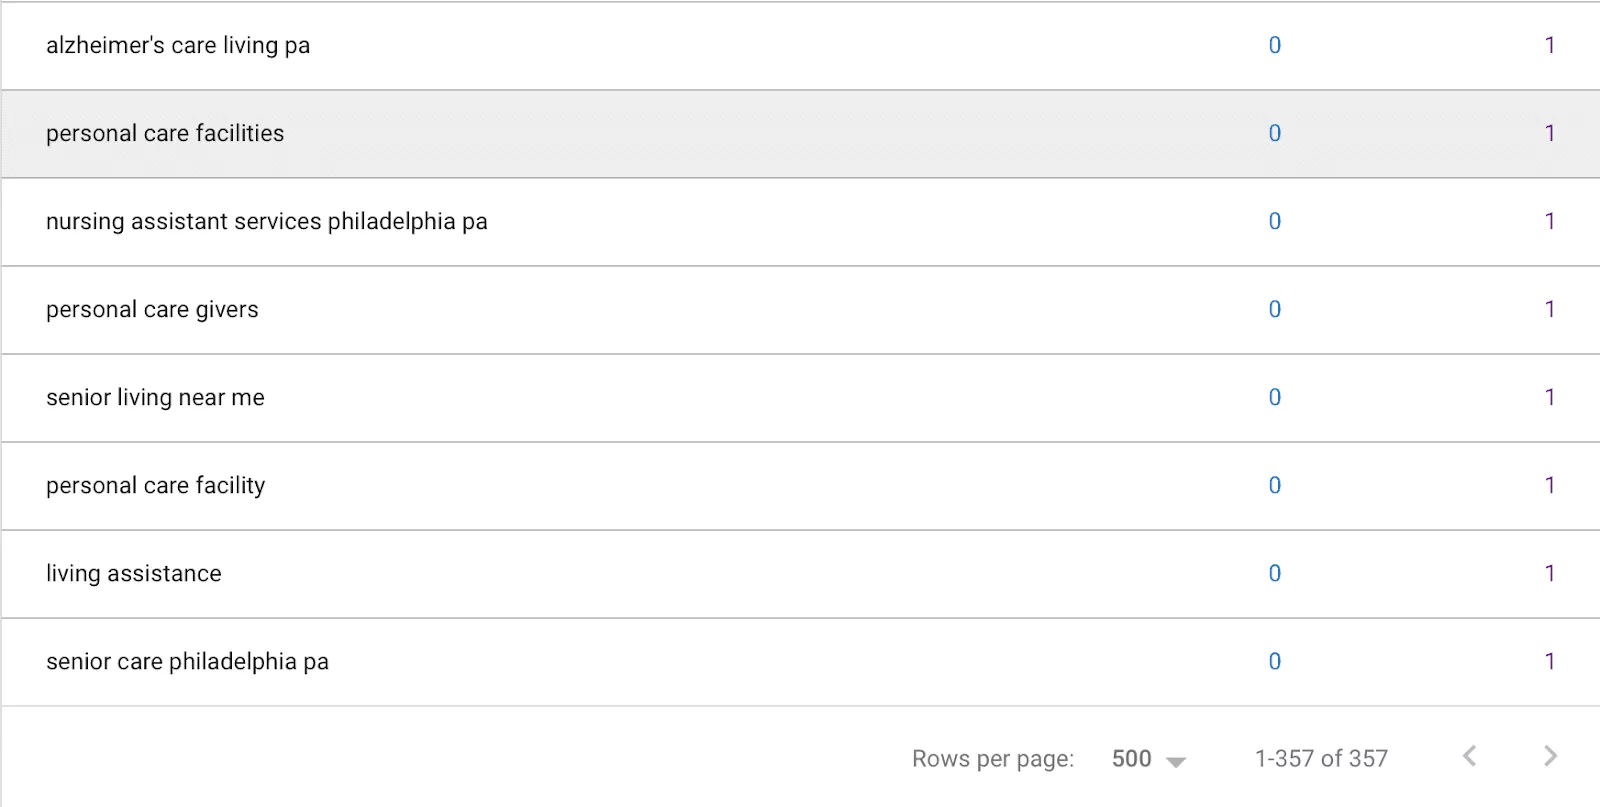Select the query 'personal care facilities' row
Viewport: 1600px width, 807px height.
click(165, 133)
